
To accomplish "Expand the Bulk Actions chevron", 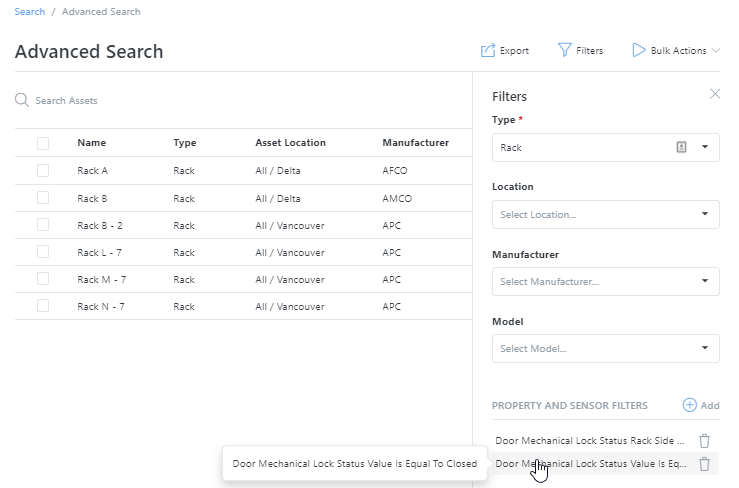I will click(715, 50).
